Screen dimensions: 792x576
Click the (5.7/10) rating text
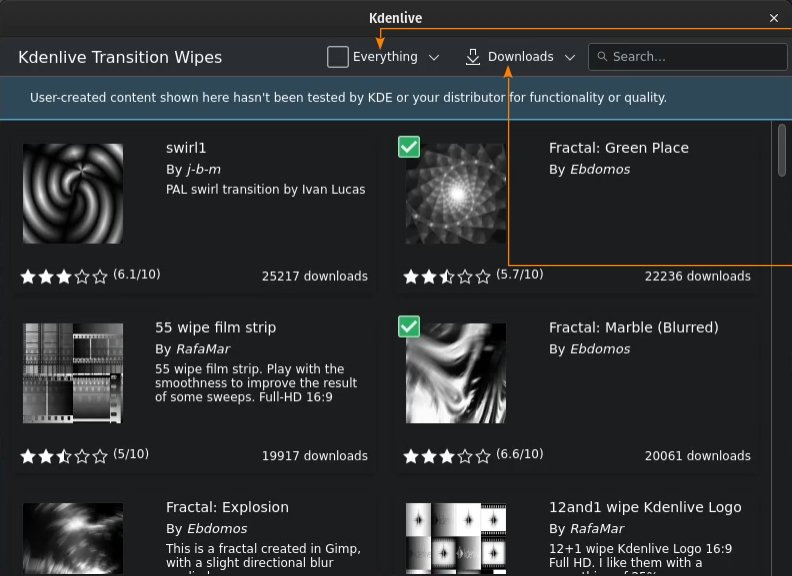[x=520, y=274]
